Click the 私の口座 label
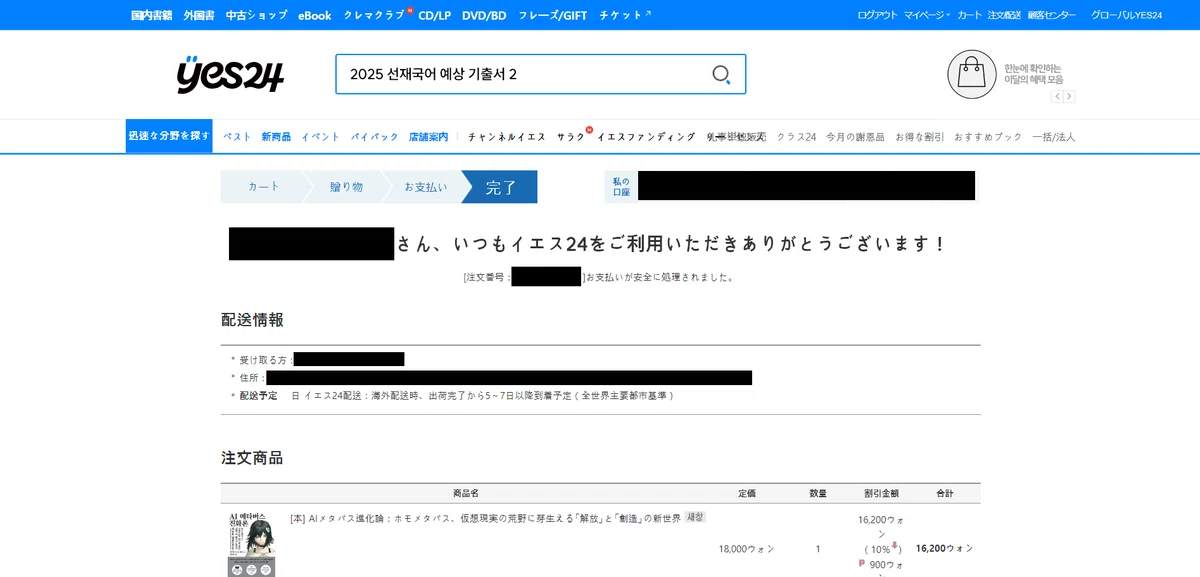Screen dimensions: 1200x577 point(621,186)
